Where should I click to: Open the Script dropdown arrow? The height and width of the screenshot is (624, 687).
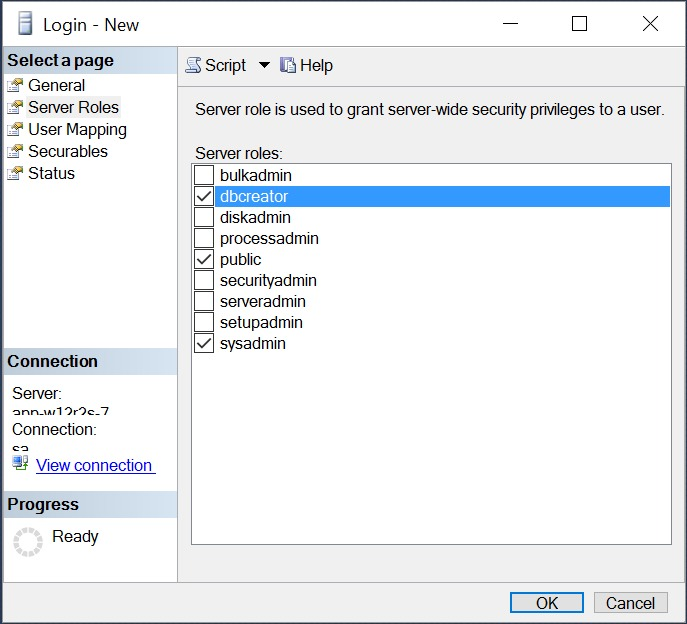point(265,66)
